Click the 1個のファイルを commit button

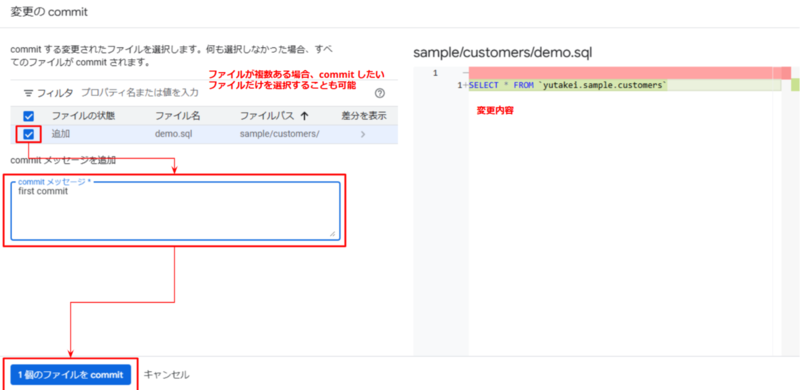71,375
